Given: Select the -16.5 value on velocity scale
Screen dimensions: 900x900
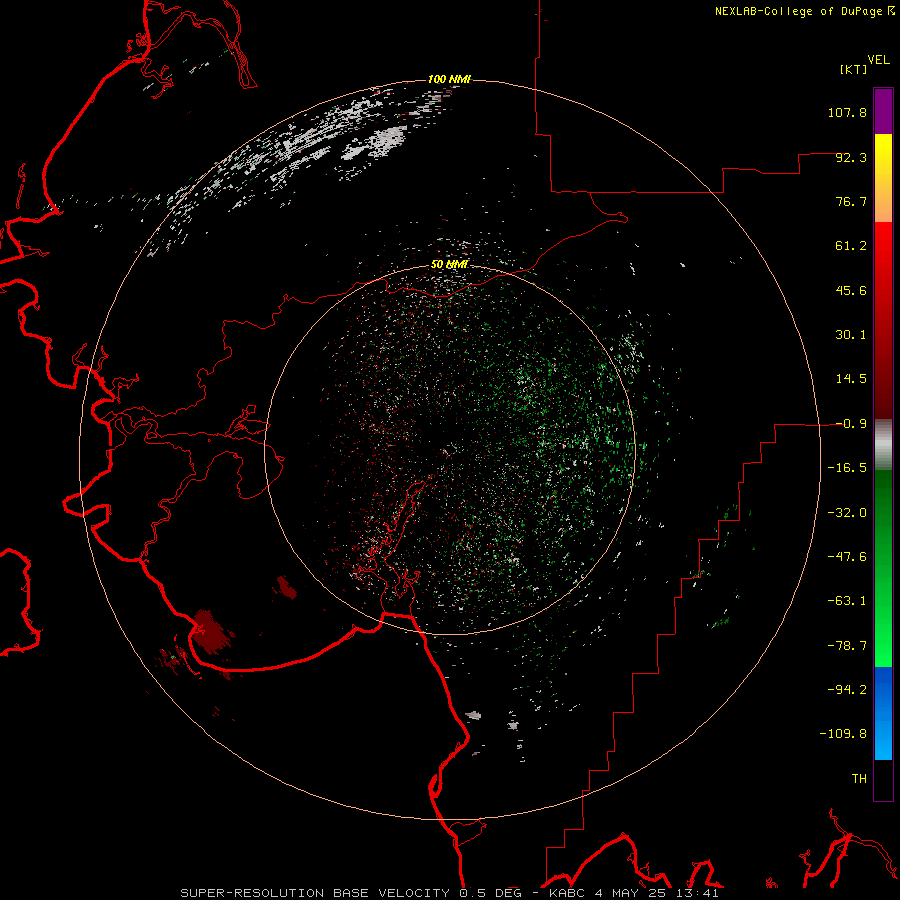Looking at the screenshot, I should pyautogui.click(x=847, y=468).
